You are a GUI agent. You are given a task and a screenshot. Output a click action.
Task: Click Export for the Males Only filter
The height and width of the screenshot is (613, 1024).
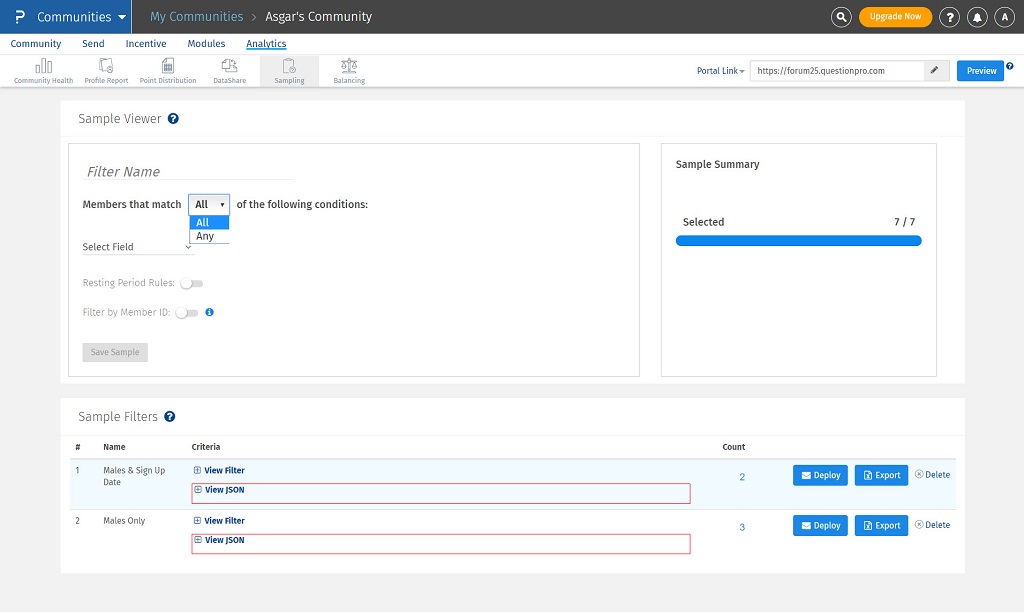(881, 526)
